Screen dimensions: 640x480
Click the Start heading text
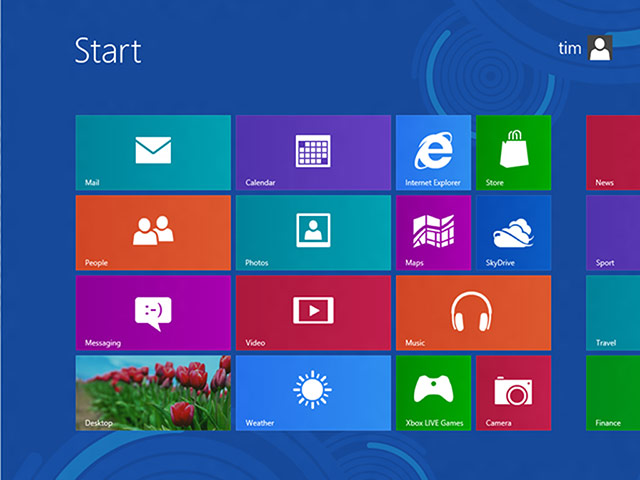pos(108,51)
